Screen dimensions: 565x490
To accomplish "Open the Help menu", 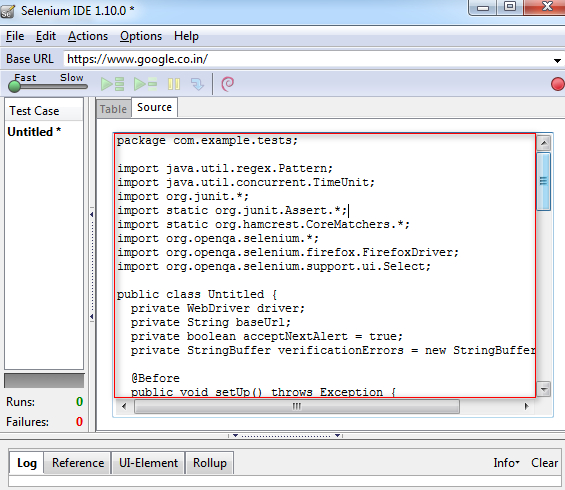I will point(186,36).
